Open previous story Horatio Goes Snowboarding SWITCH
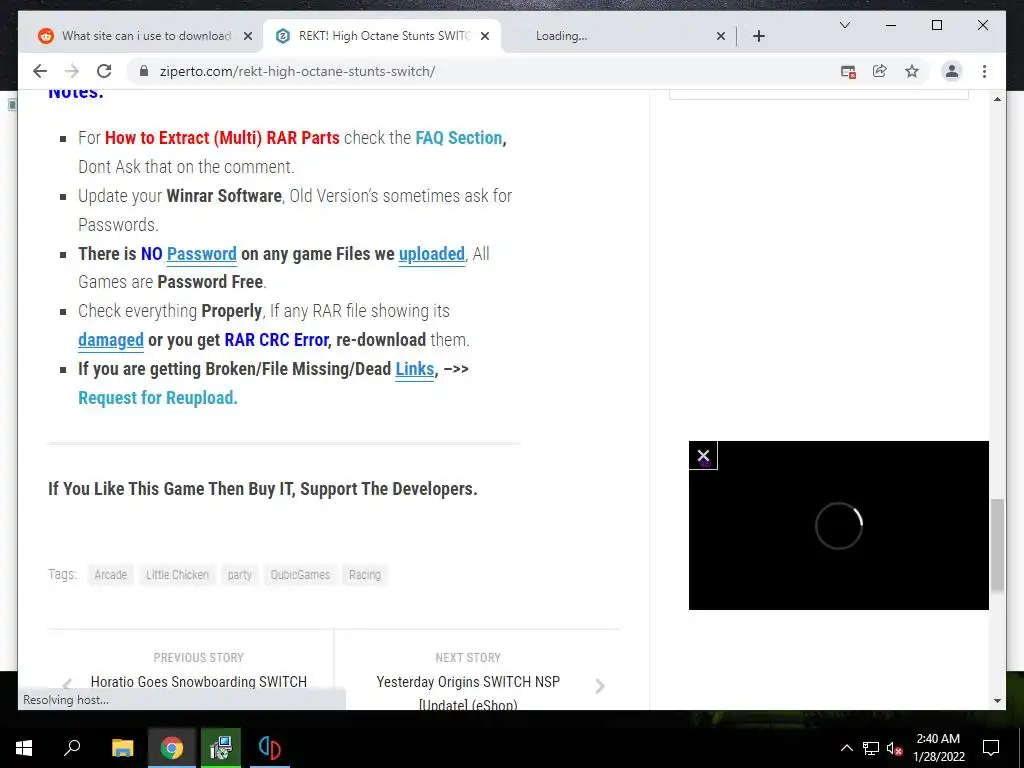The image size is (1024, 768). (x=199, y=681)
